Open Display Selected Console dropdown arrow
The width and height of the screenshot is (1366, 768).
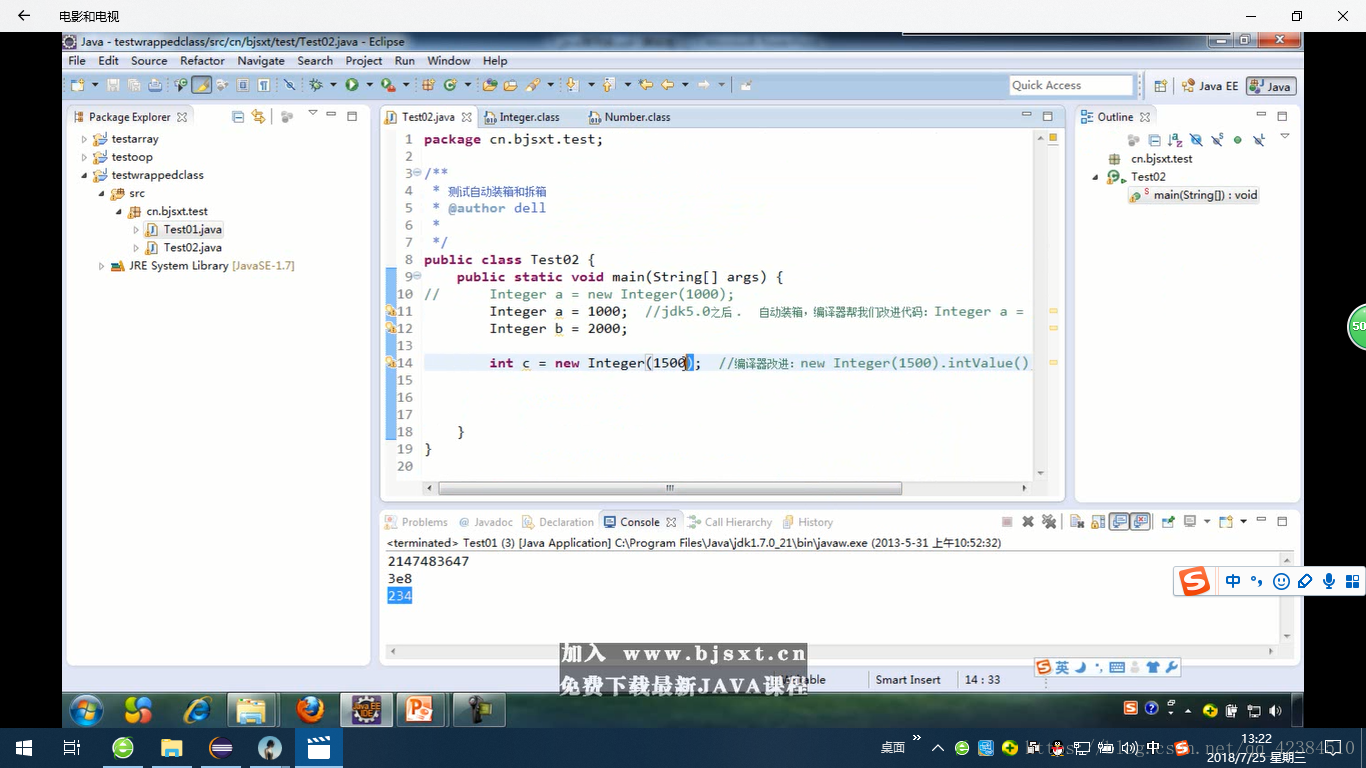pyautogui.click(x=1207, y=521)
